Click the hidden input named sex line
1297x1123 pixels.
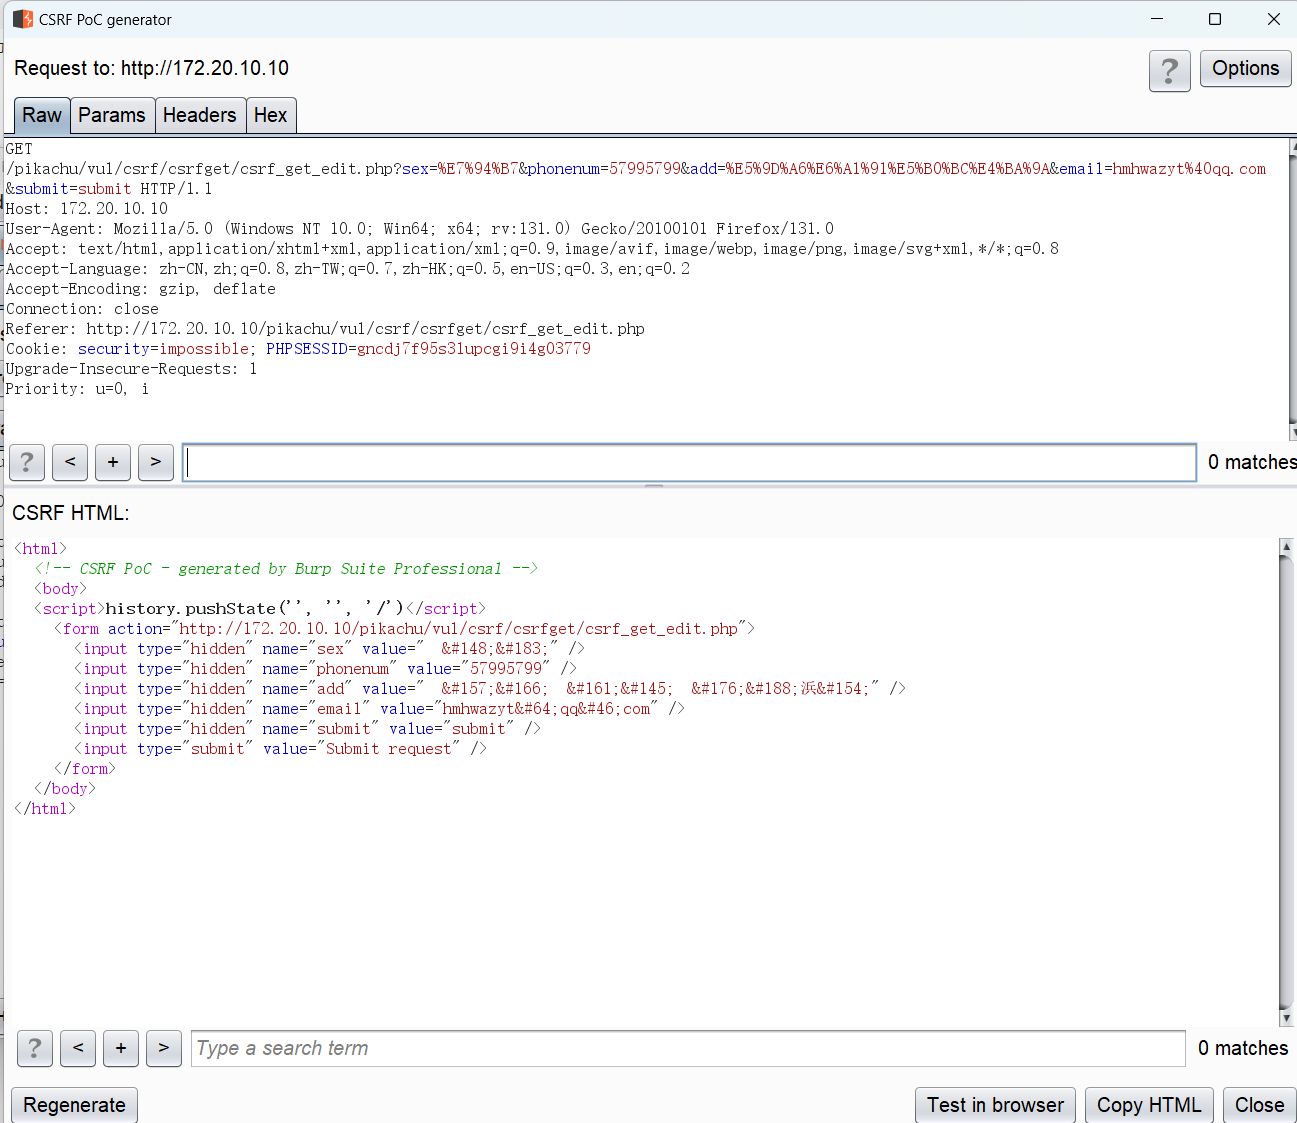329,649
